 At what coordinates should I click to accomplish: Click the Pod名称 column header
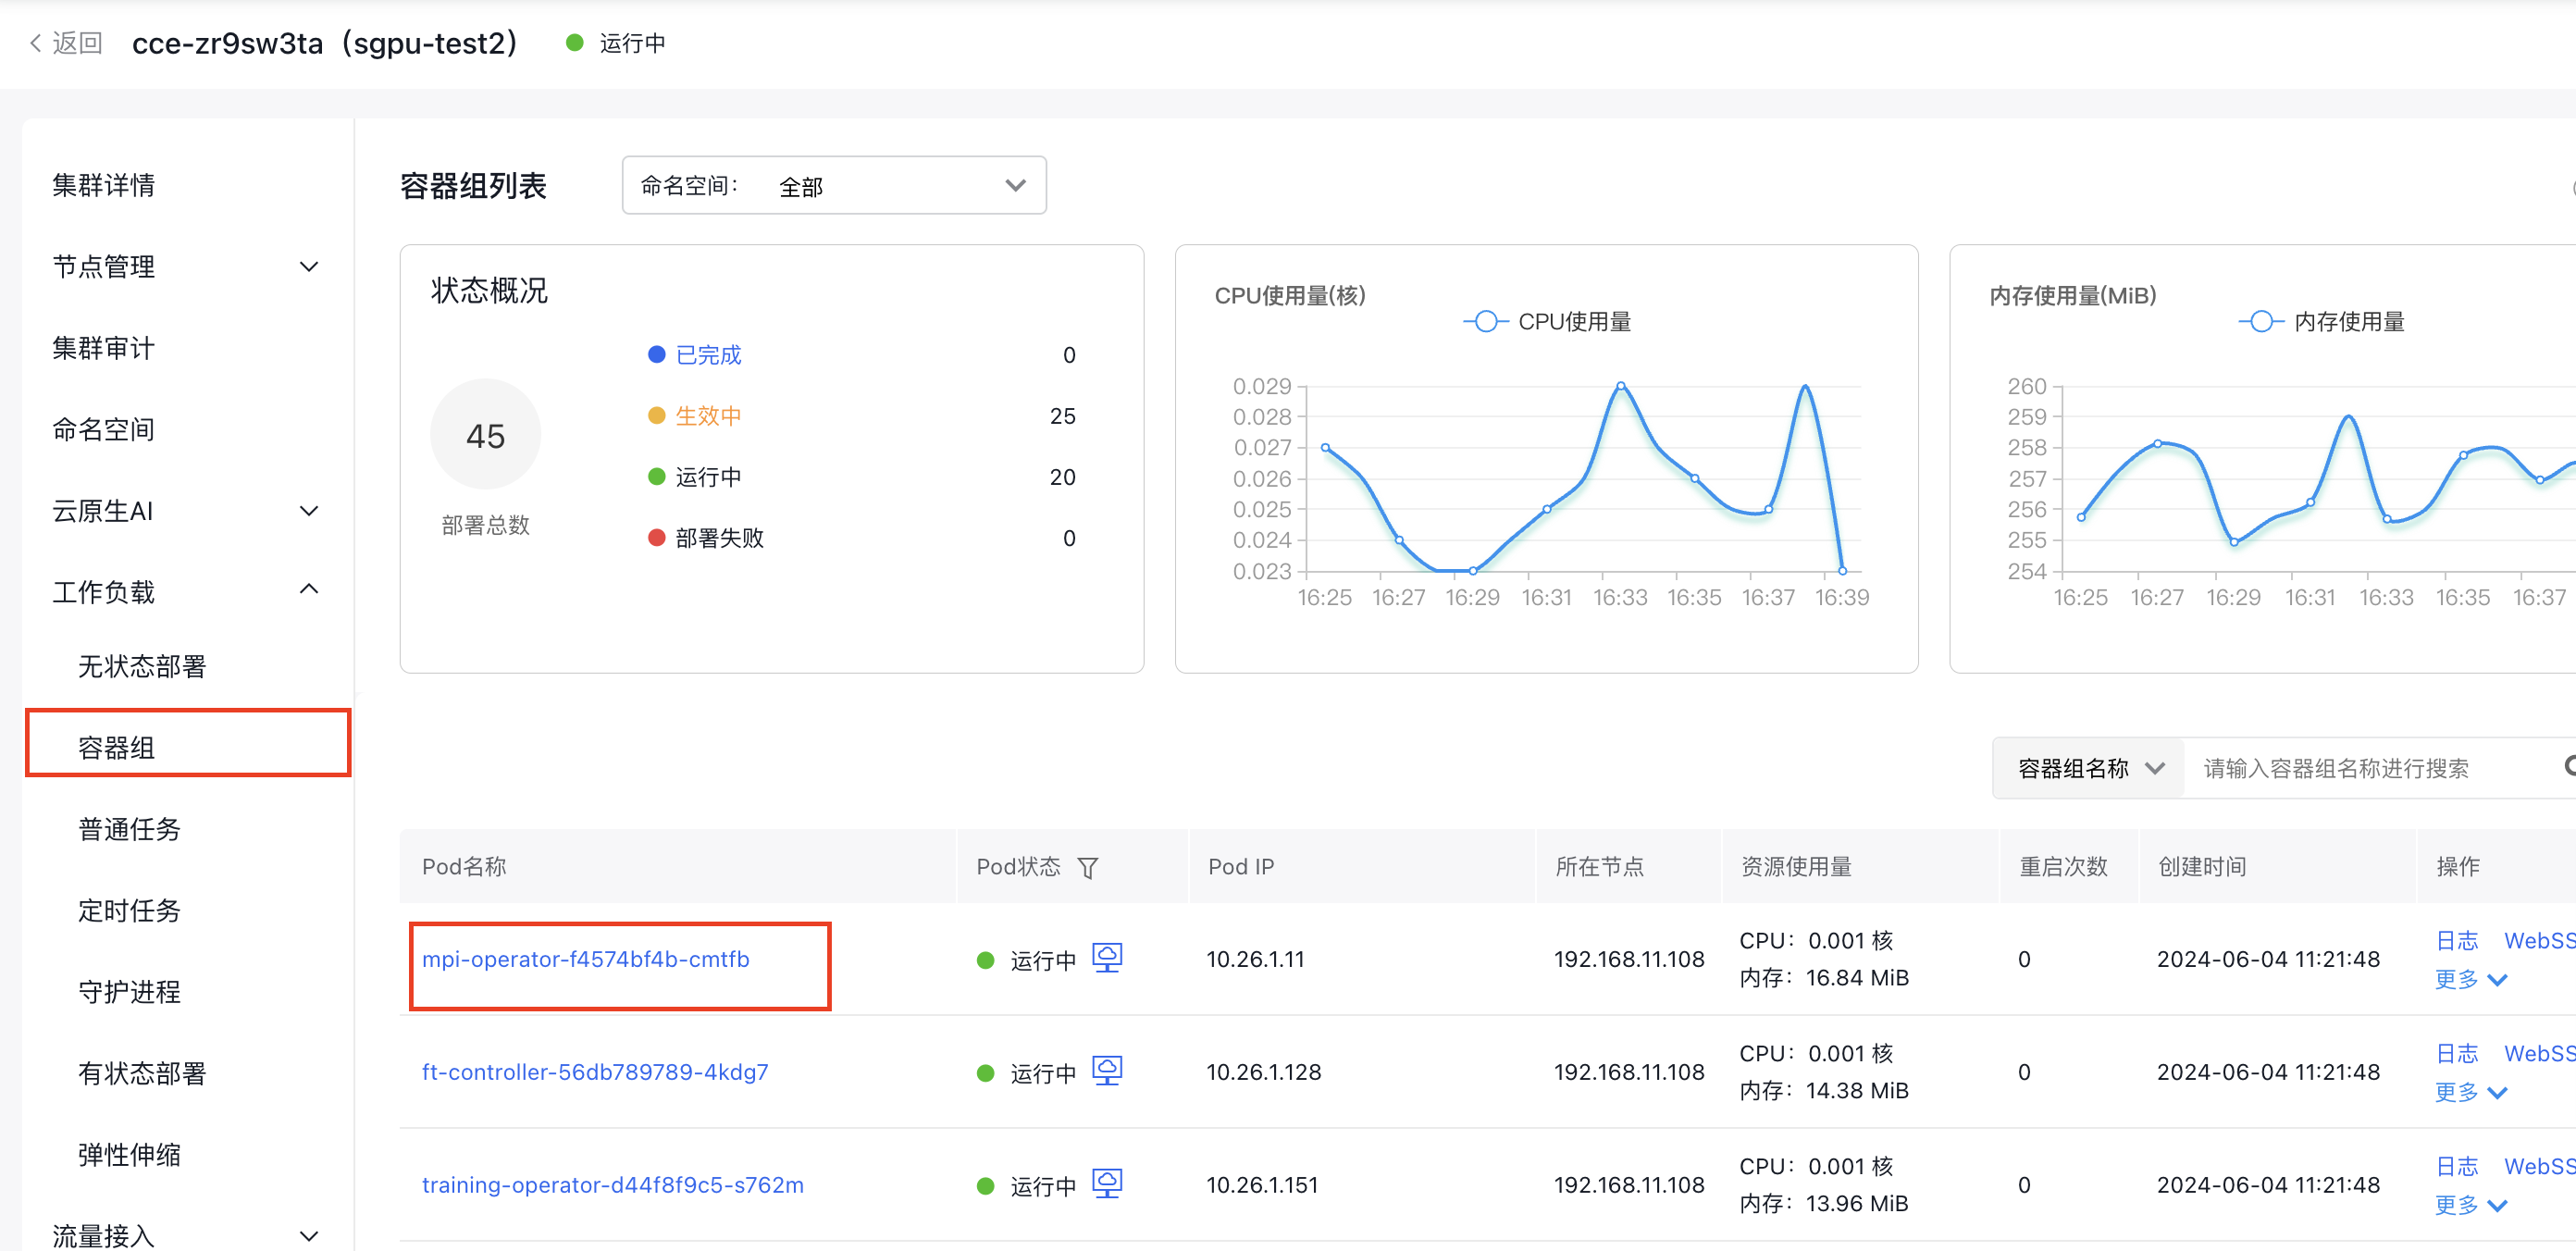[464, 866]
